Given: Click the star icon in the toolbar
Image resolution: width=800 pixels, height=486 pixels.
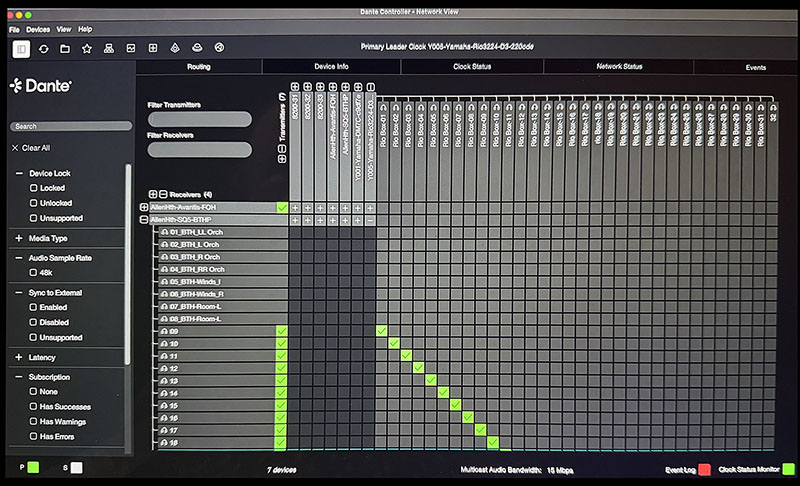Looking at the screenshot, I should pos(87,49).
